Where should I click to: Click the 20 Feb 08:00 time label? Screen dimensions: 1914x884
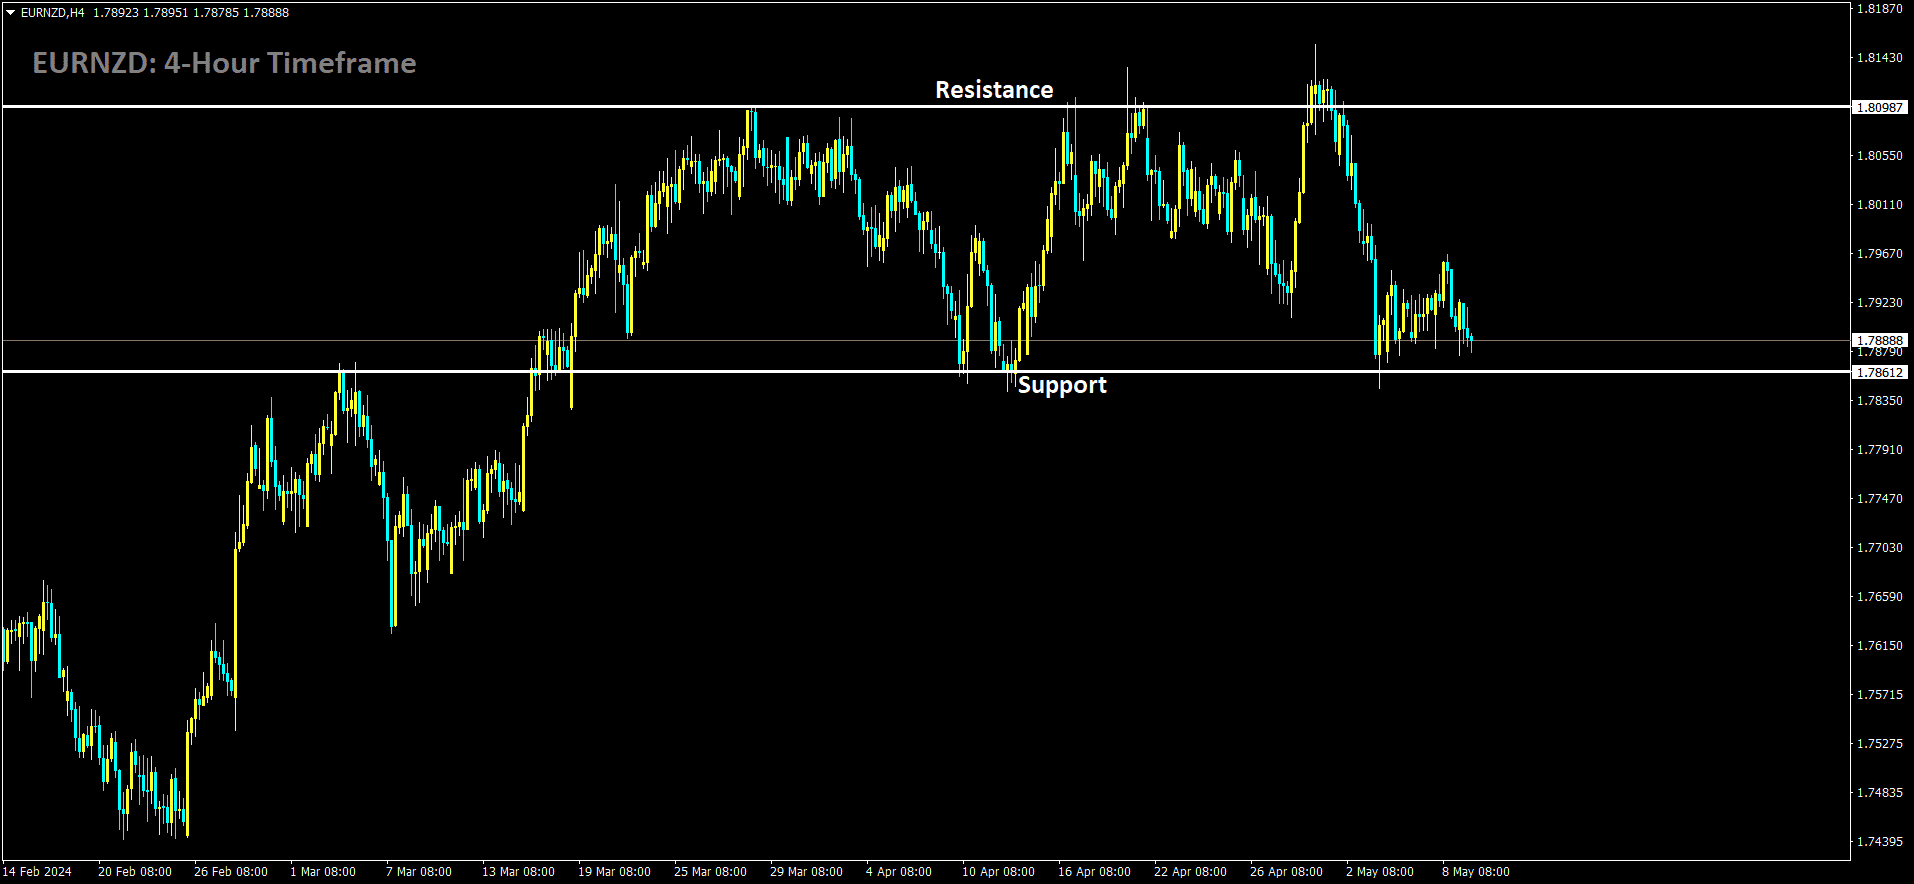coord(135,871)
